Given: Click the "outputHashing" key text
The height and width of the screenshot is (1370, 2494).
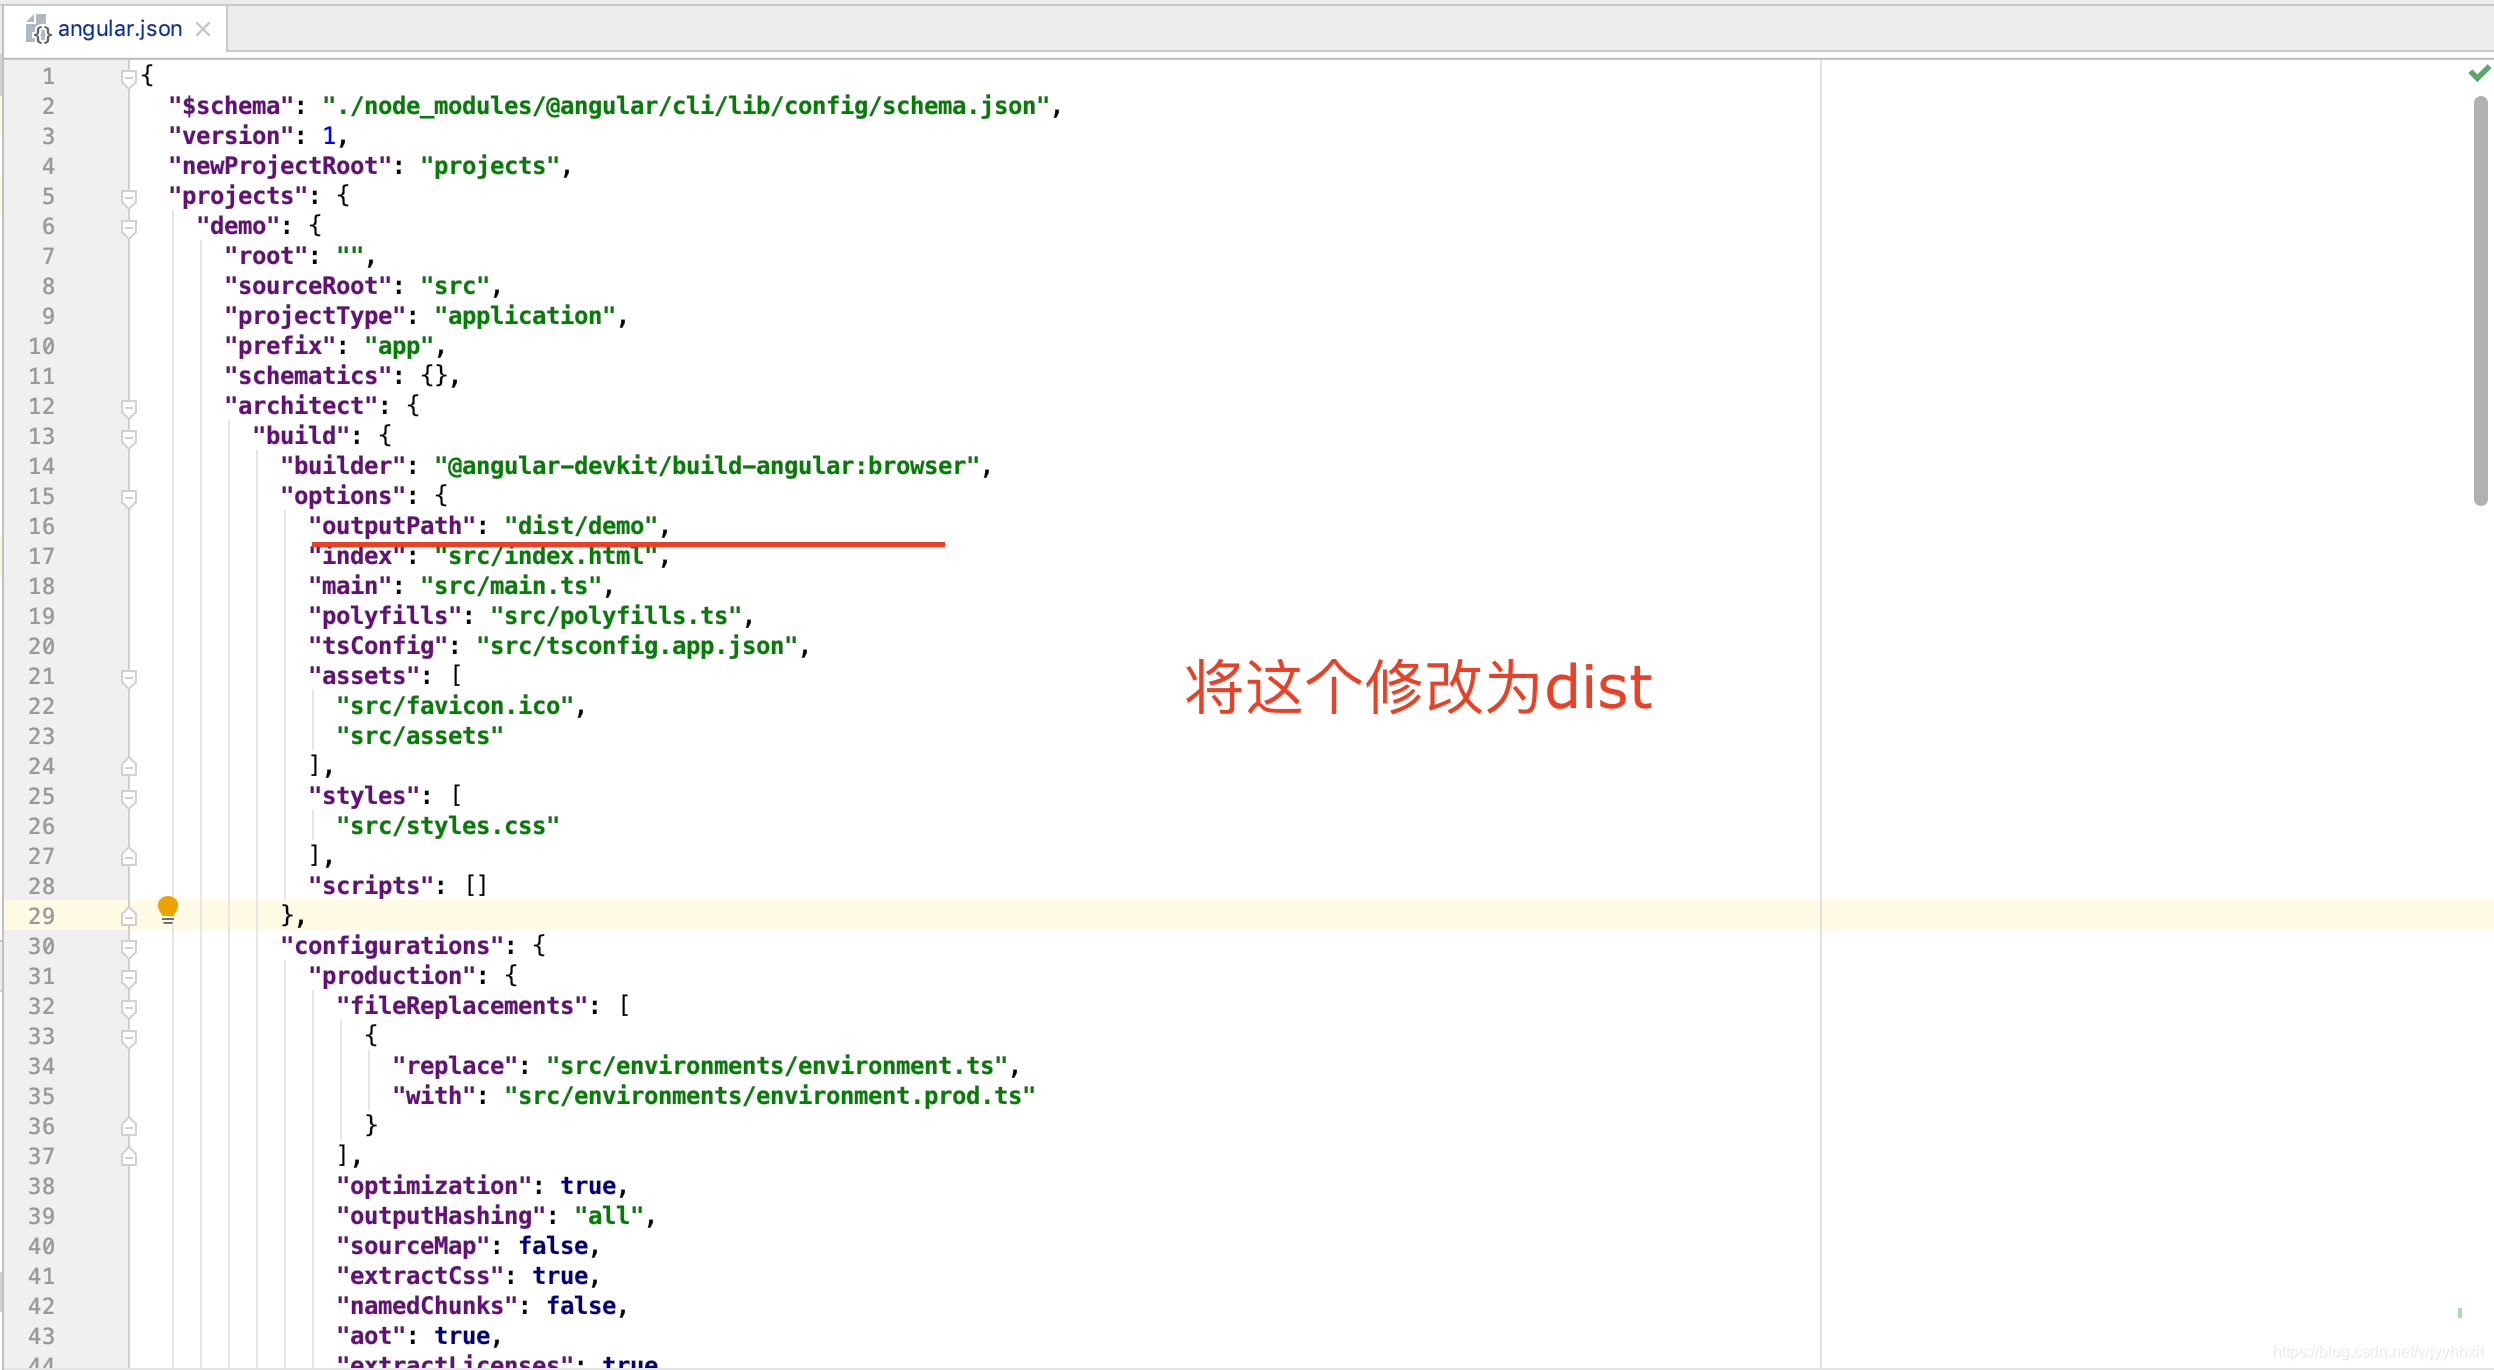Looking at the screenshot, I should tap(440, 1216).
